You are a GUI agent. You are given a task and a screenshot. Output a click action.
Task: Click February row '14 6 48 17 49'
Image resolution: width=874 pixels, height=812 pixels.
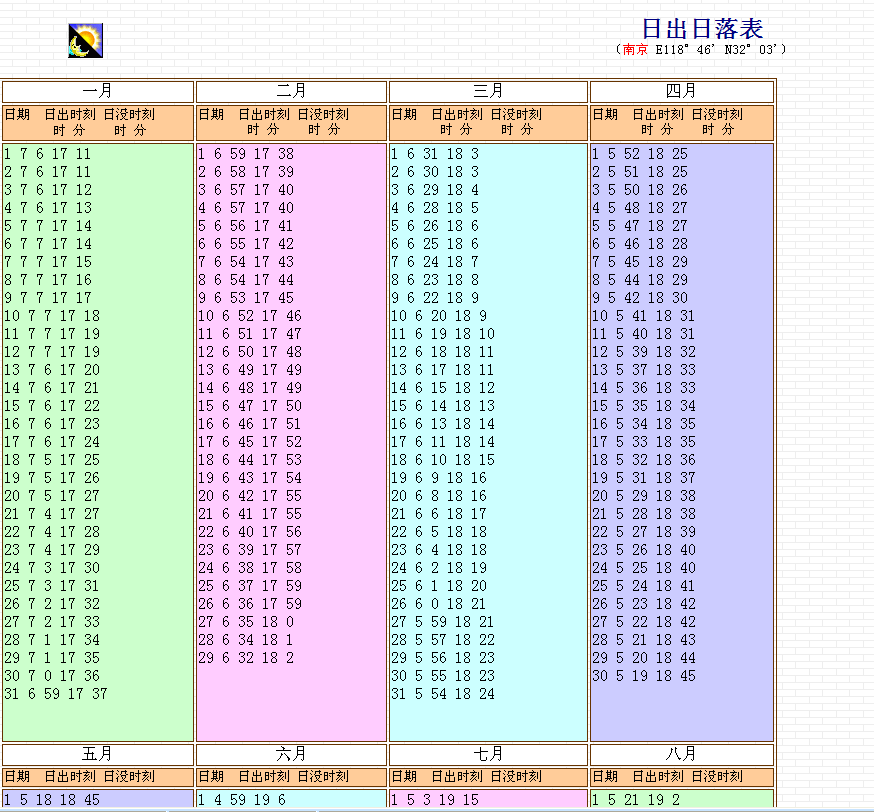coord(250,388)
